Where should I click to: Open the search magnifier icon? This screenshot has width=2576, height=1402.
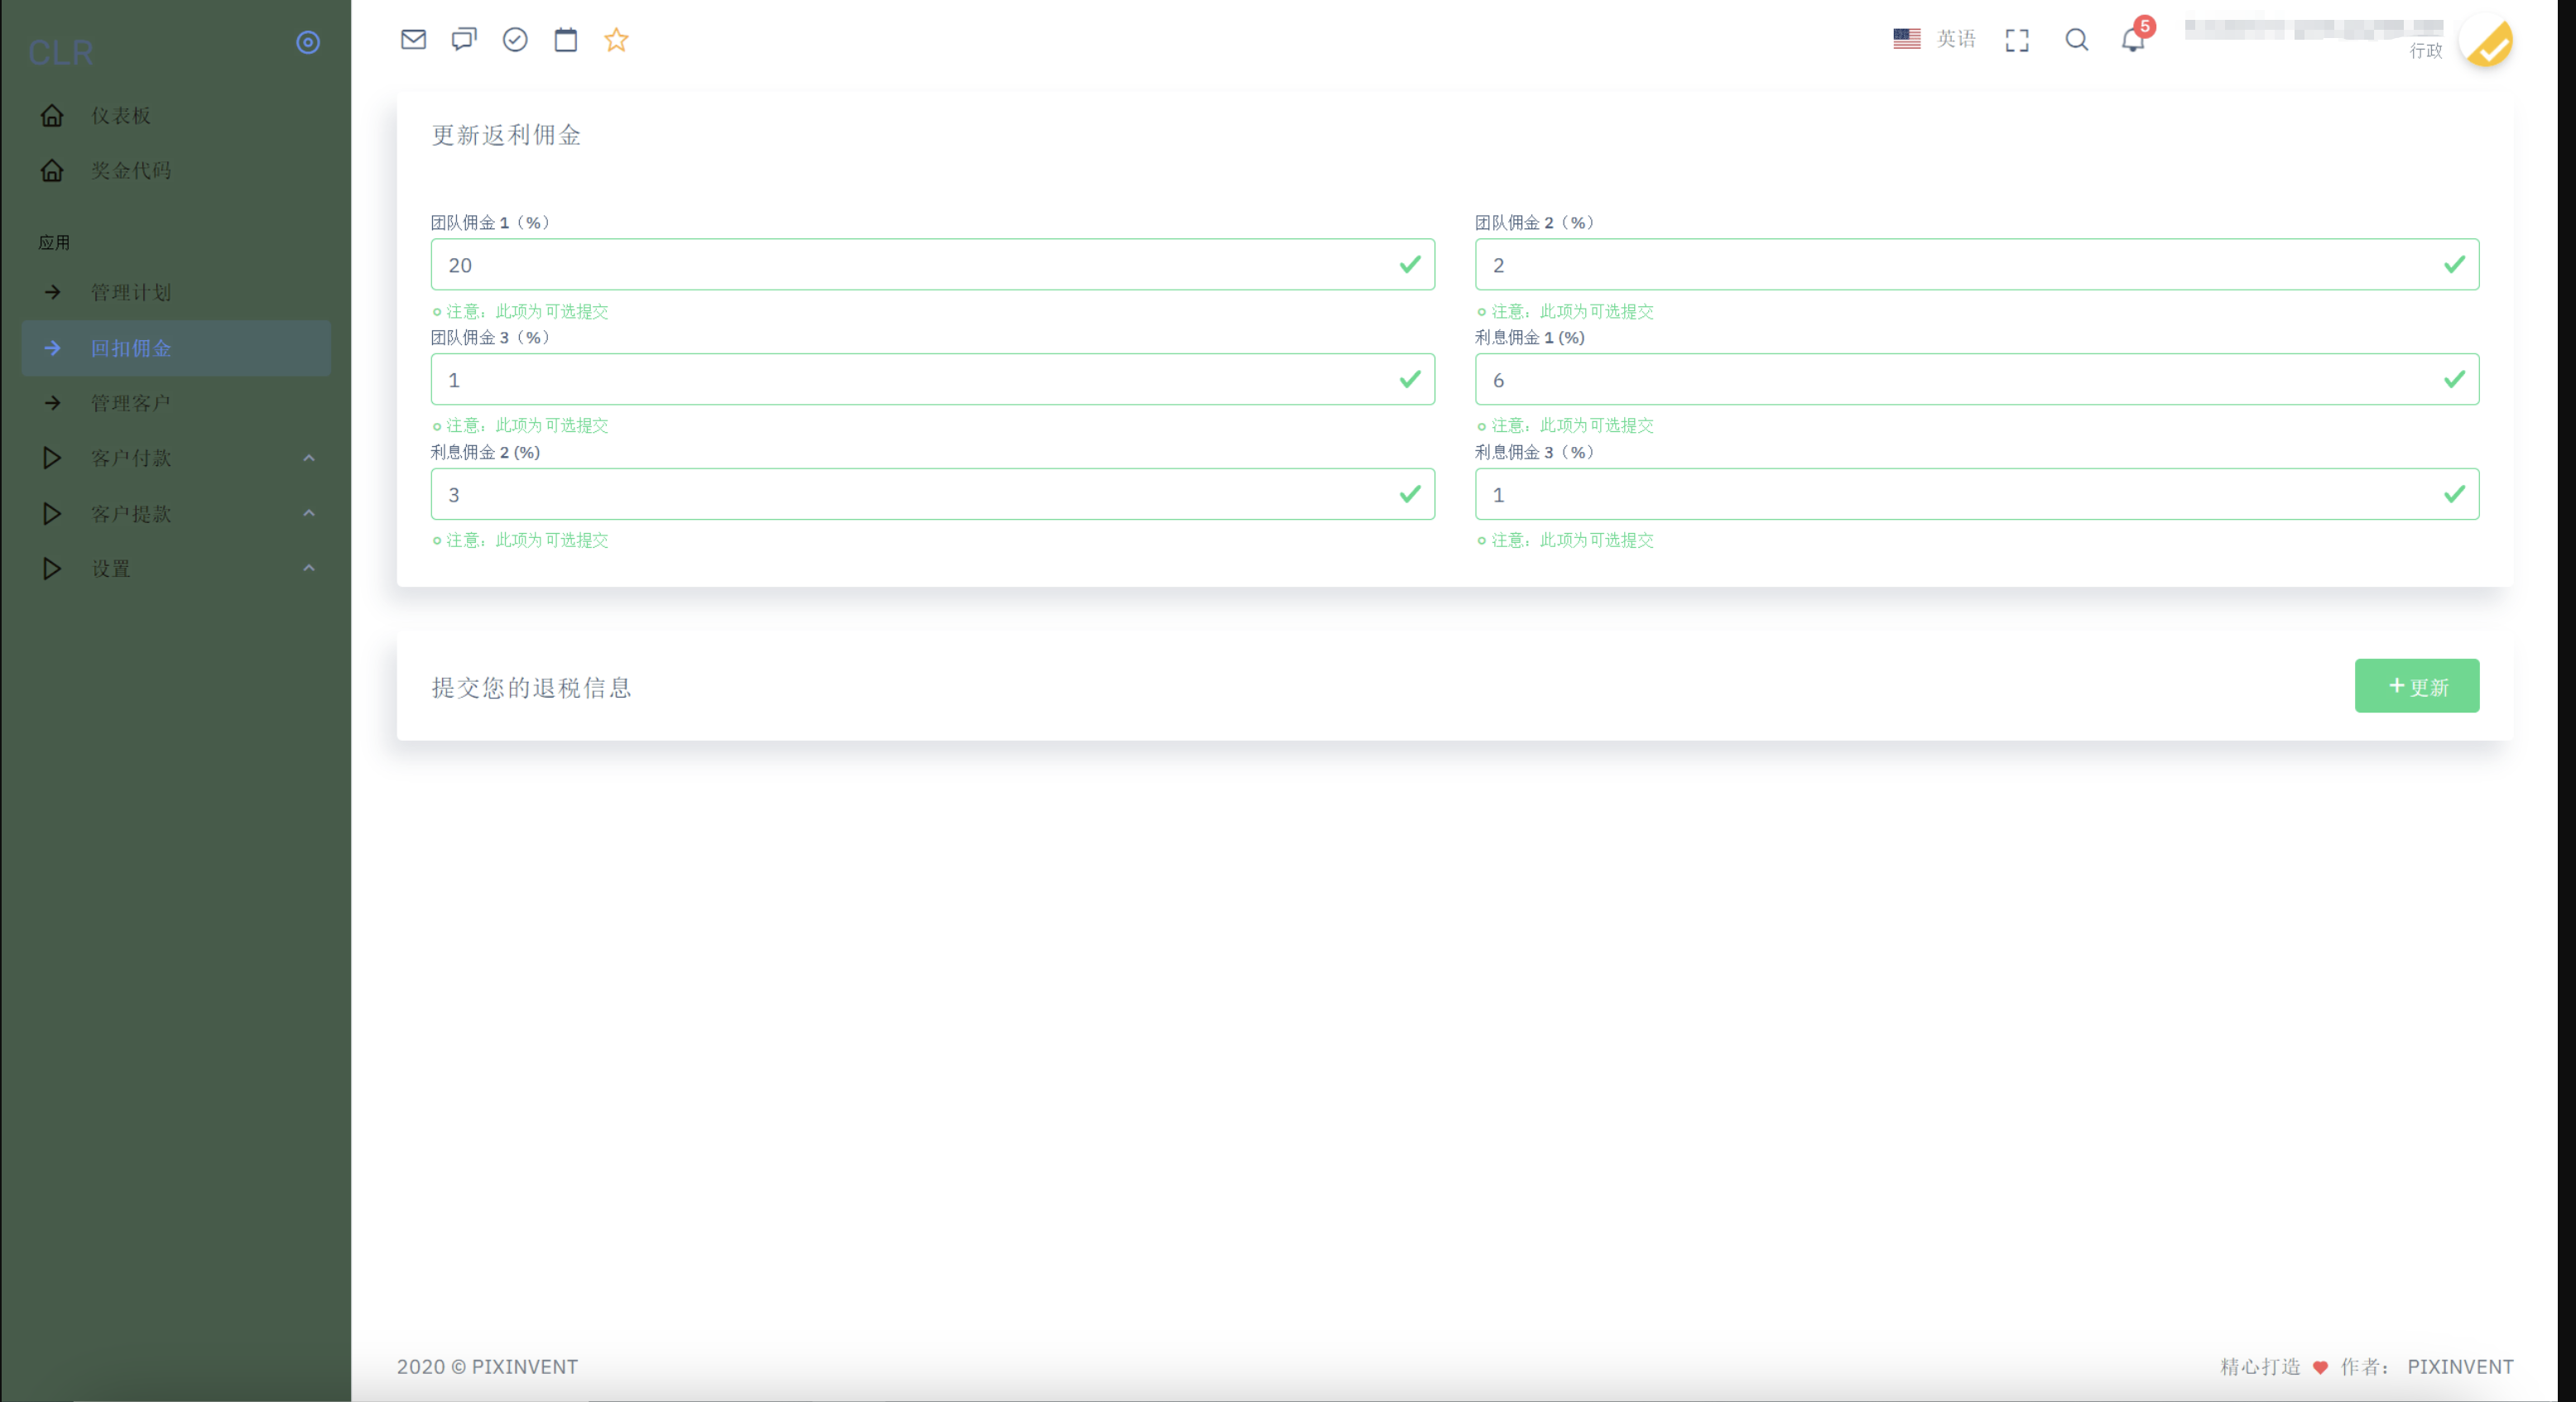(x=2077, y=39)
